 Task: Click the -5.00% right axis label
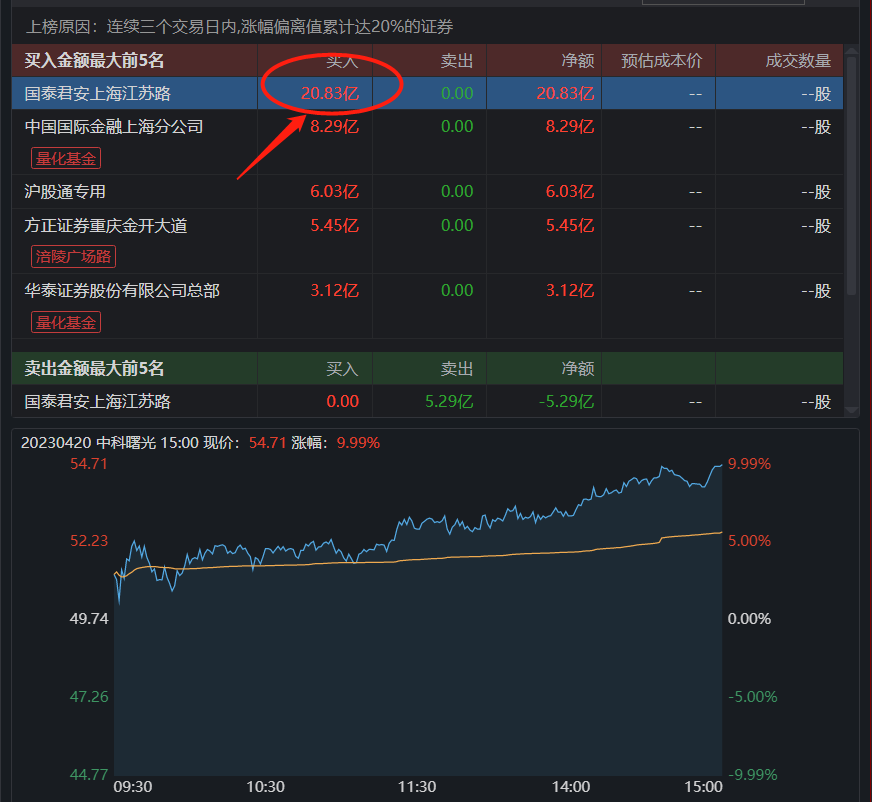[752, 696]
